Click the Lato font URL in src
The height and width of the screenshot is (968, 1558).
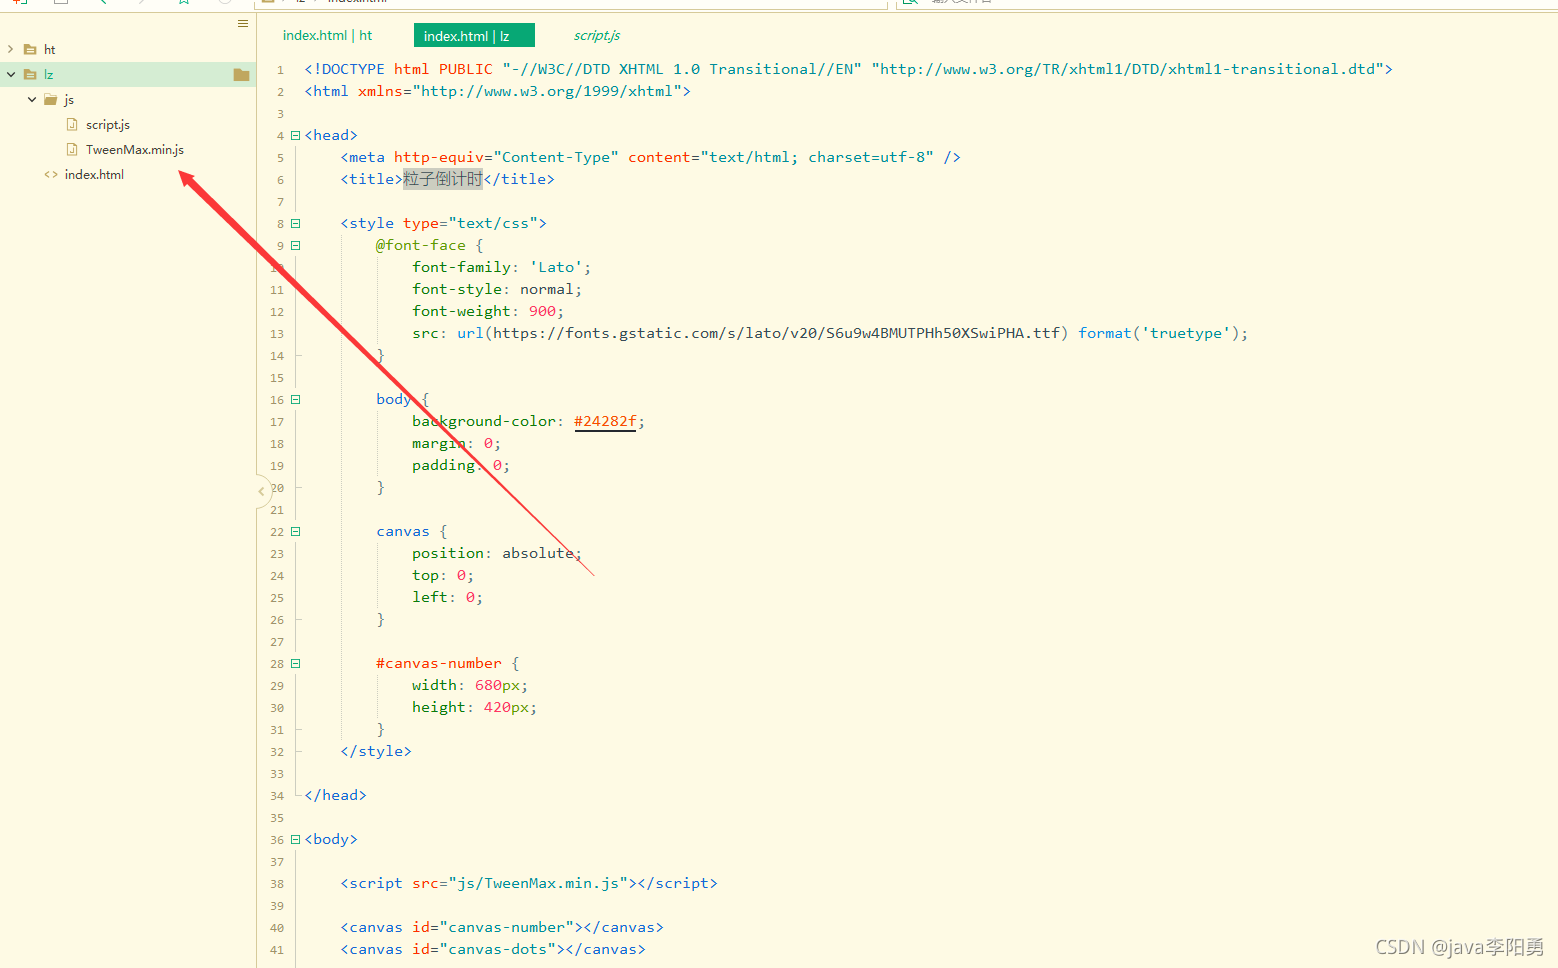tap(776, 333)
